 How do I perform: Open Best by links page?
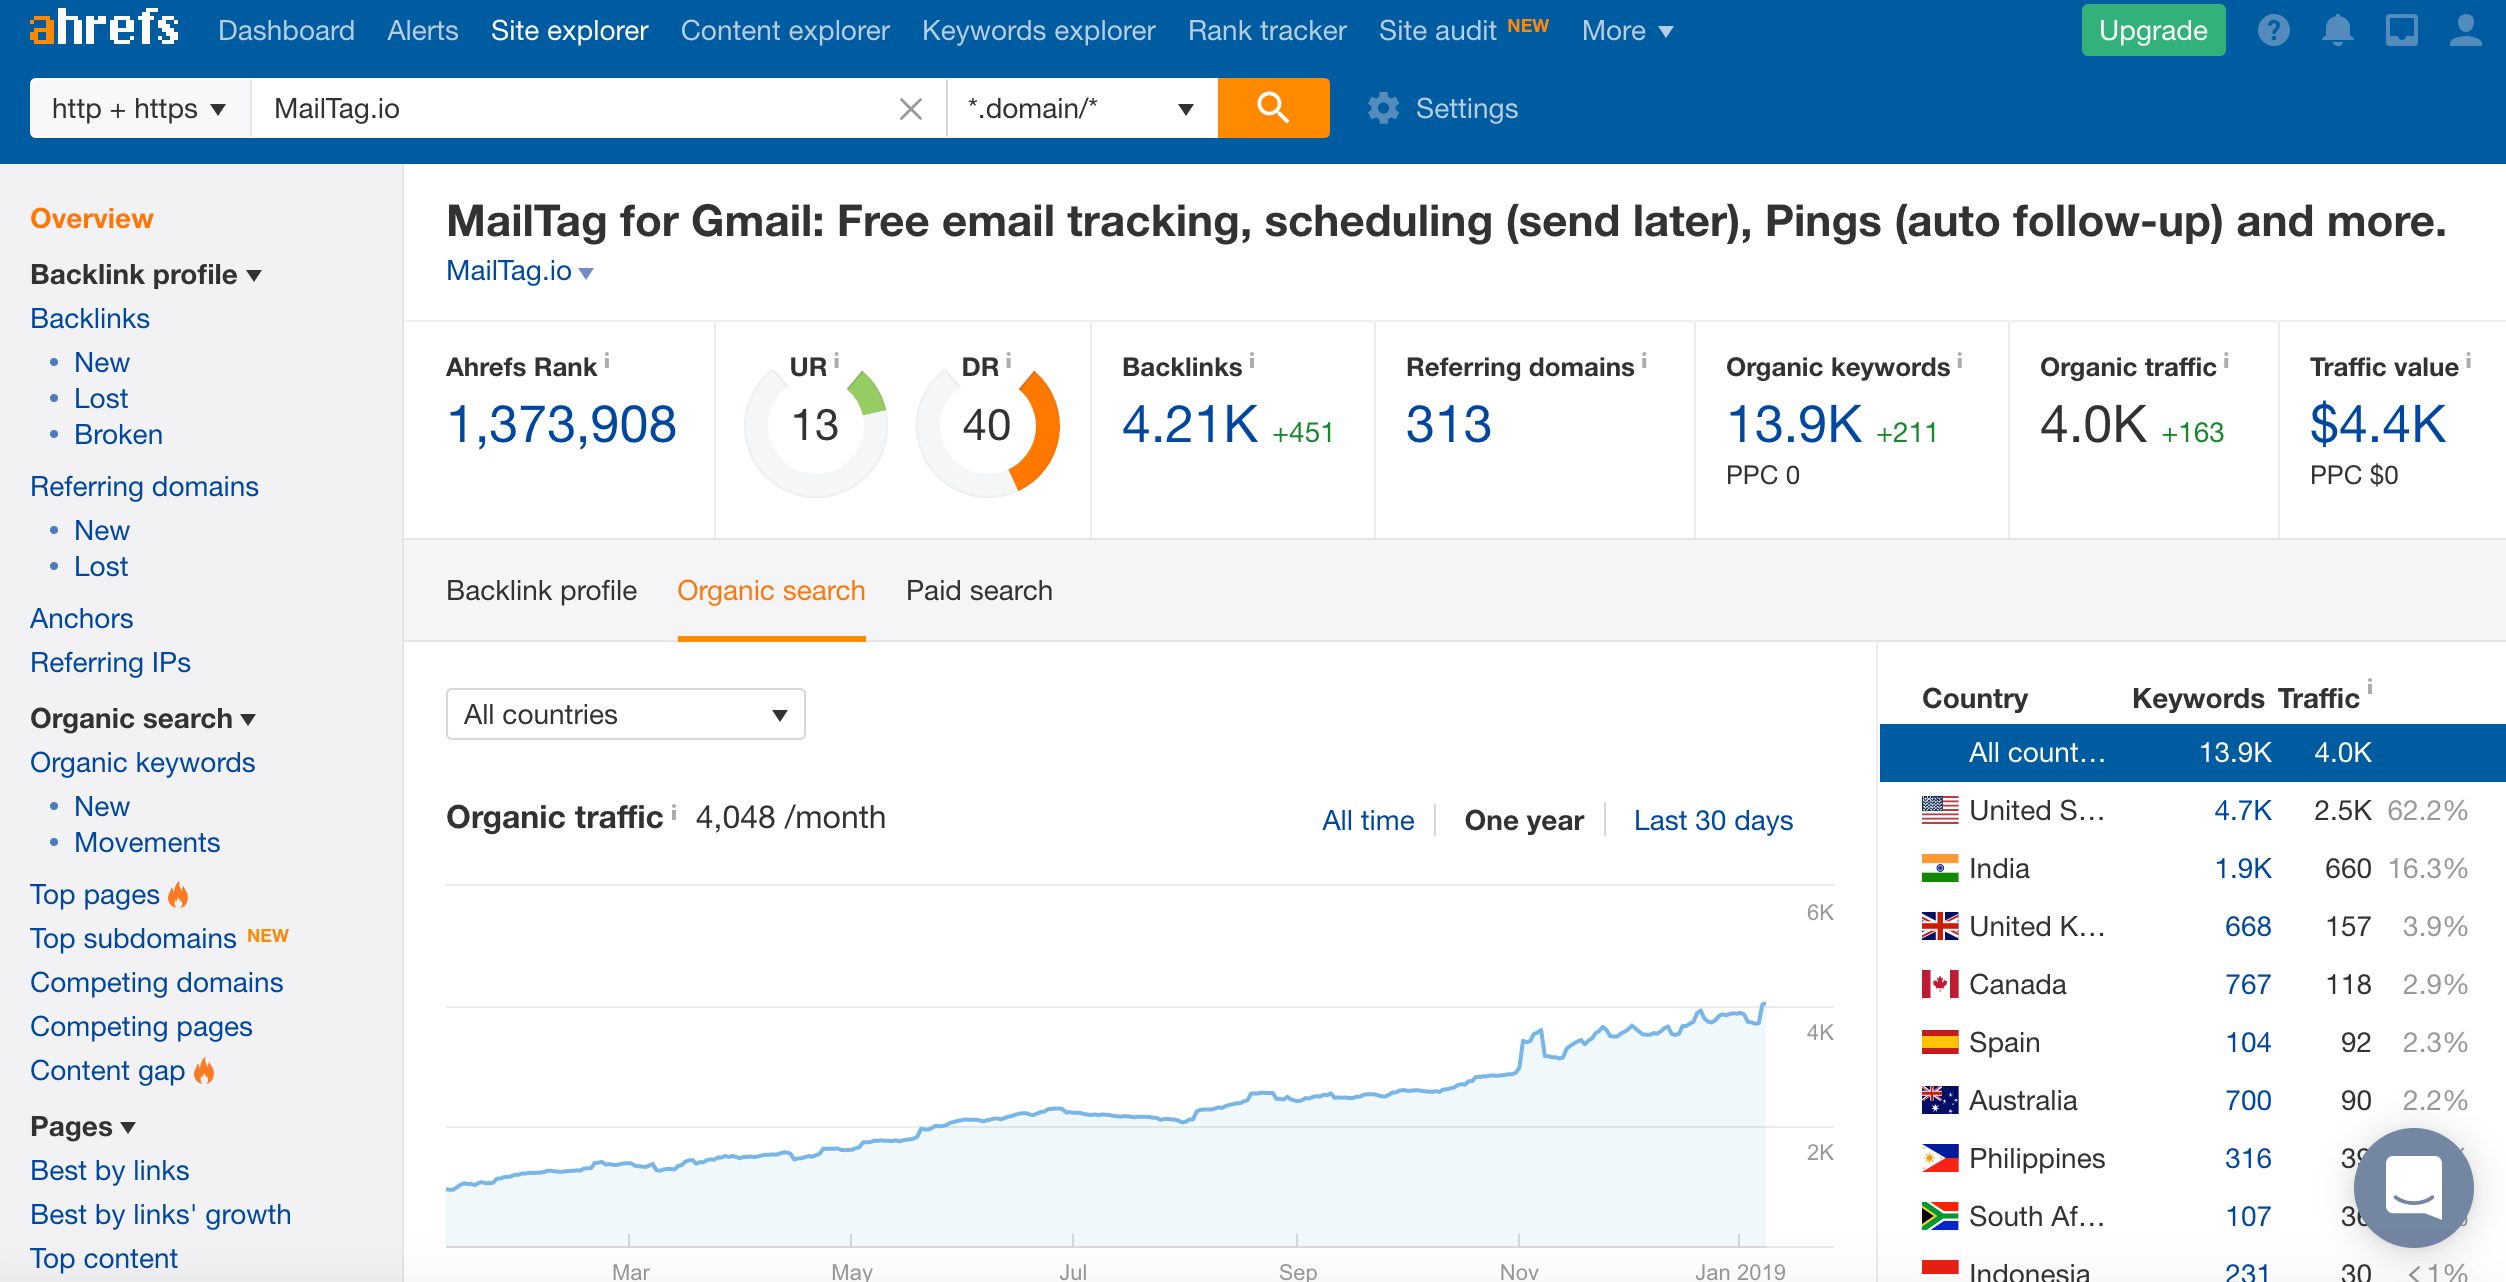110,1170
